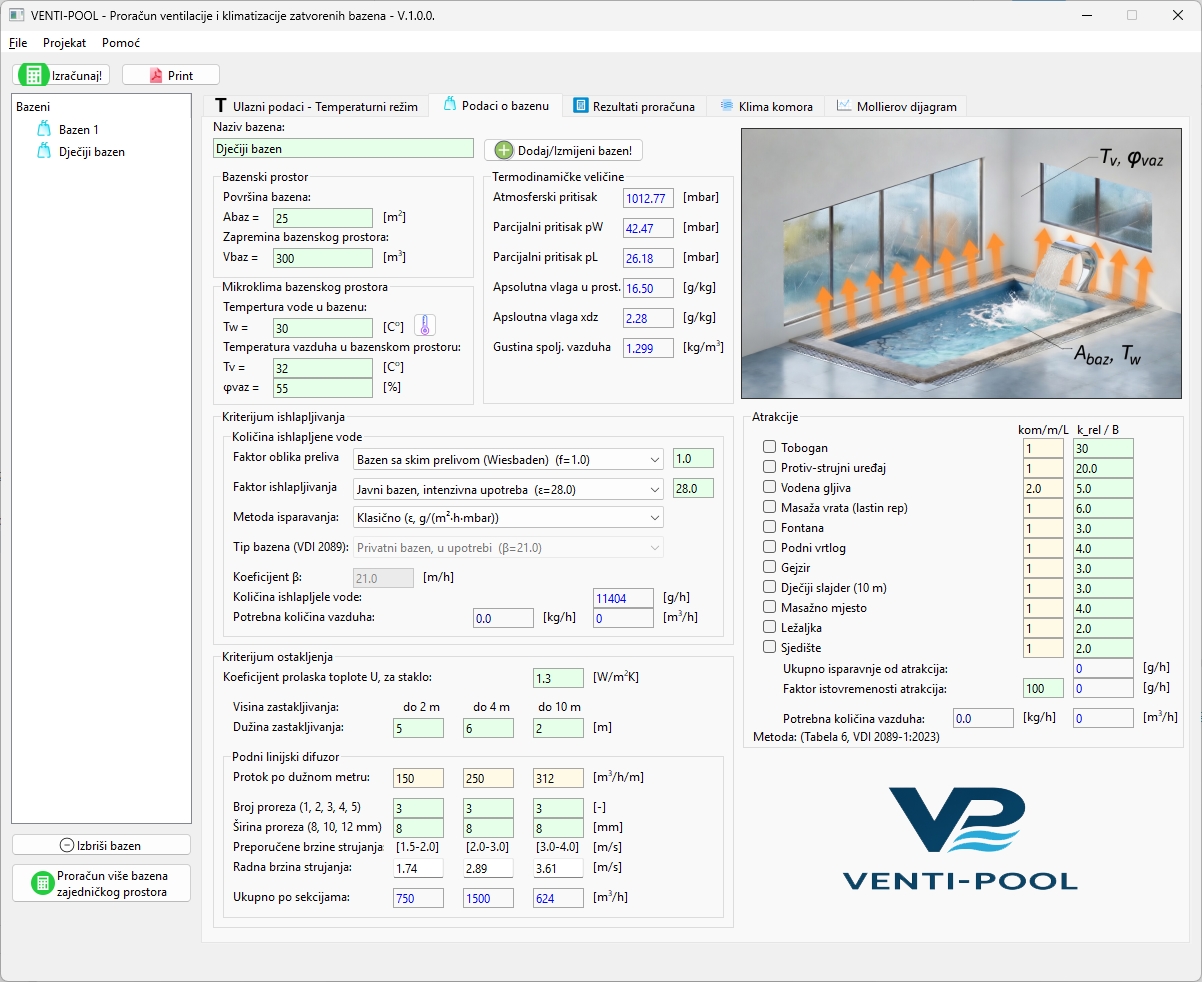The image size is (1202, 982).
Task: Open Ulazni podaci - Temperaturni režim tab
Action: click(x=316, y=106)
